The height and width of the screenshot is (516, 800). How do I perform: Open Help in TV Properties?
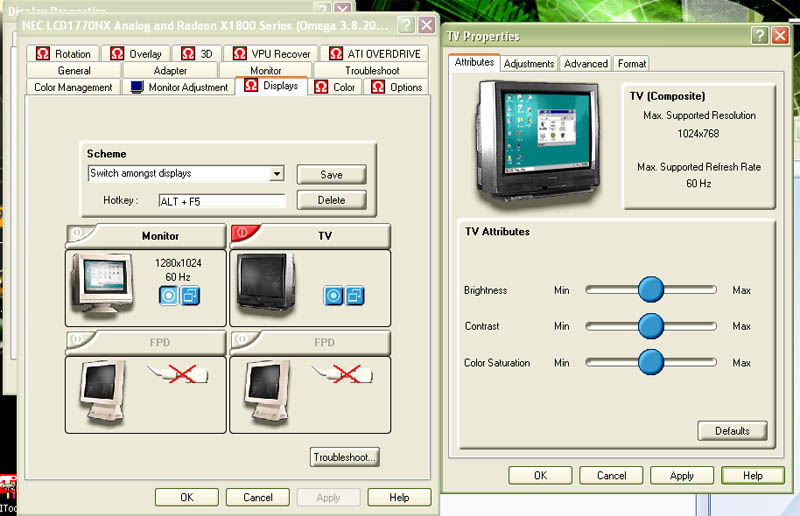(x=753, y=476)
